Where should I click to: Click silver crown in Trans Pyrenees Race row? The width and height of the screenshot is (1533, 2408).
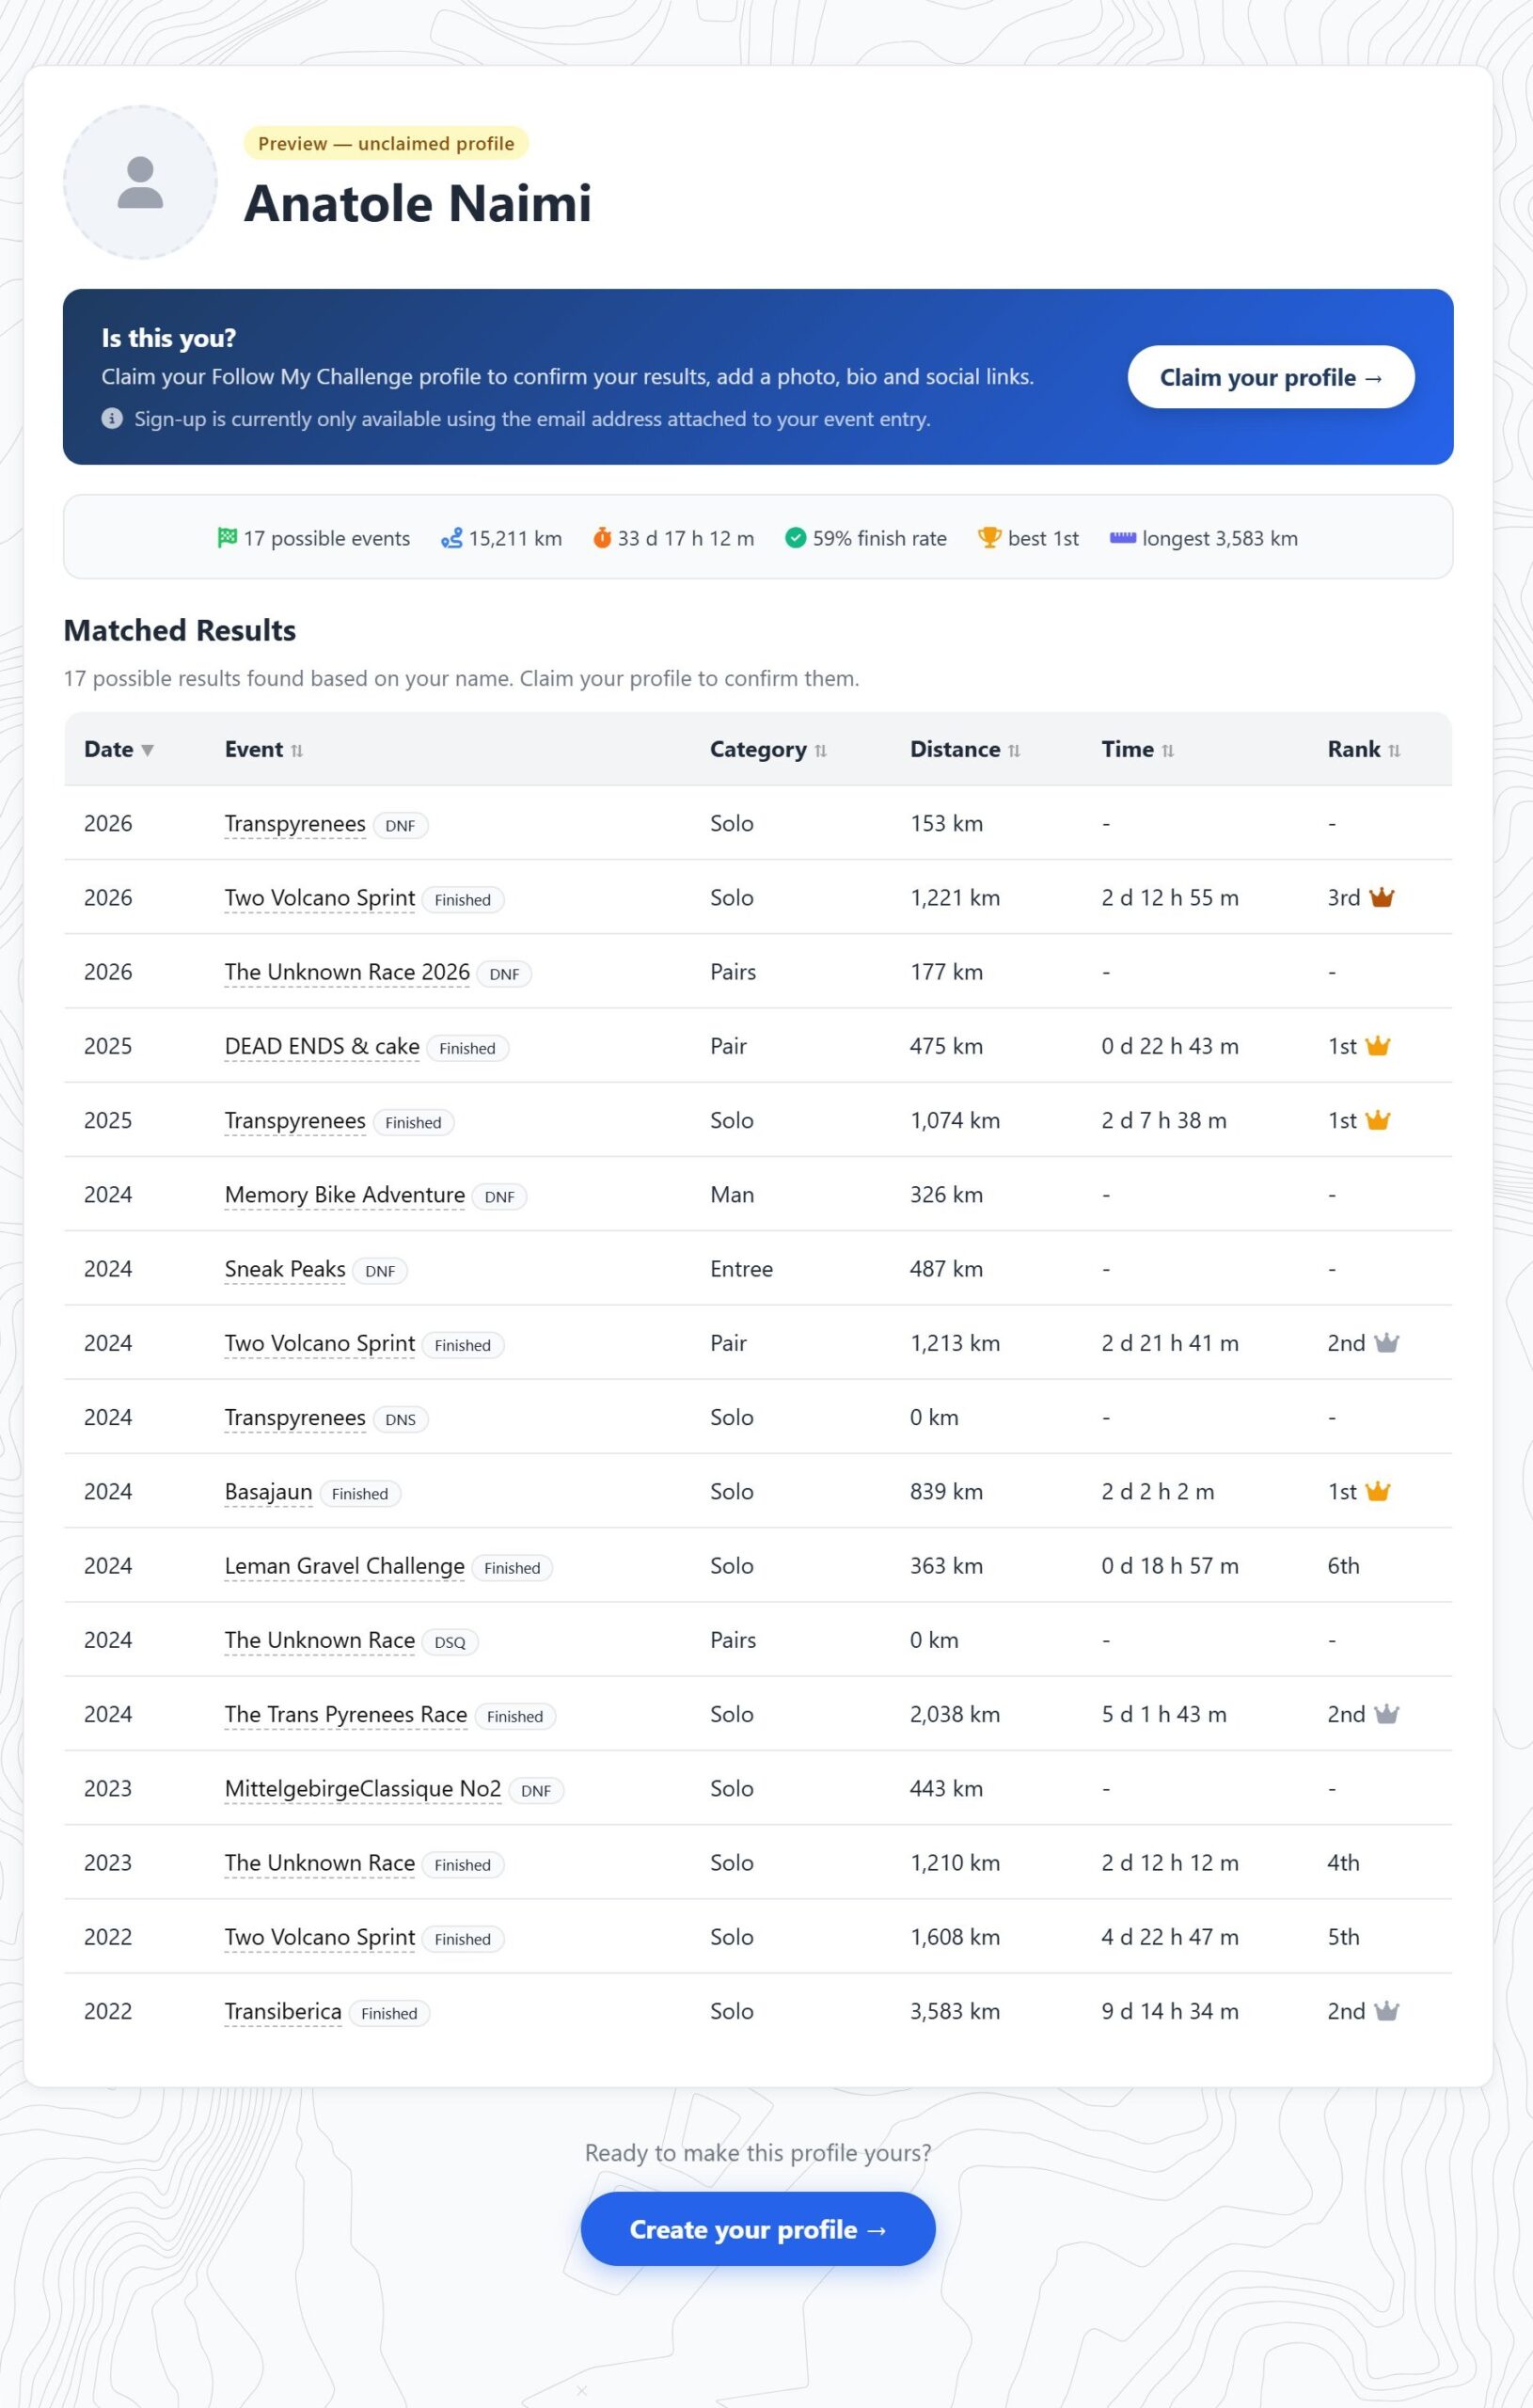click(x=1386, y=1713)
